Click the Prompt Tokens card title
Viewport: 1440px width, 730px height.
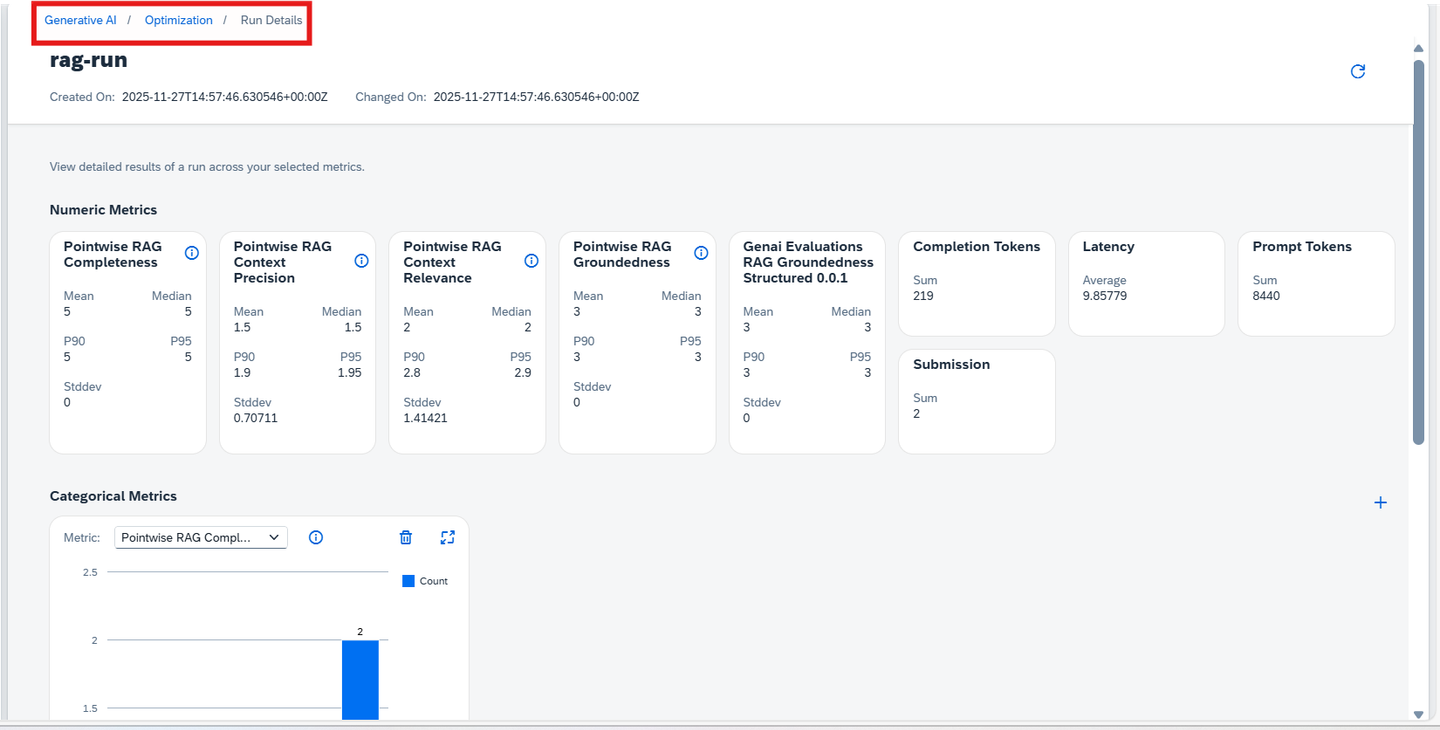pyautogui.click(x=1302, y=246)
